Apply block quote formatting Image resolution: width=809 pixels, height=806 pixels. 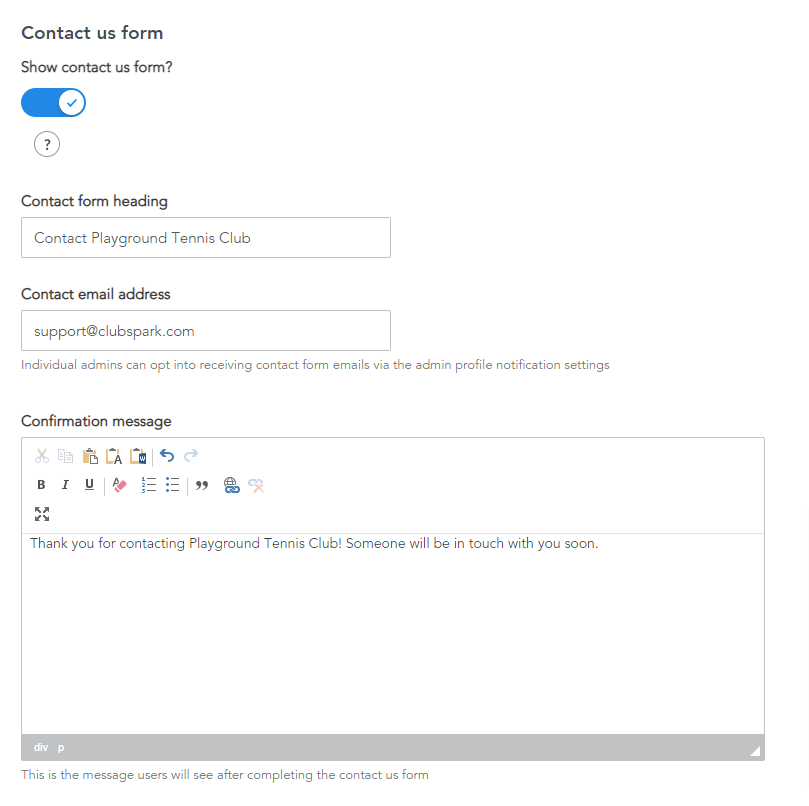202,485
